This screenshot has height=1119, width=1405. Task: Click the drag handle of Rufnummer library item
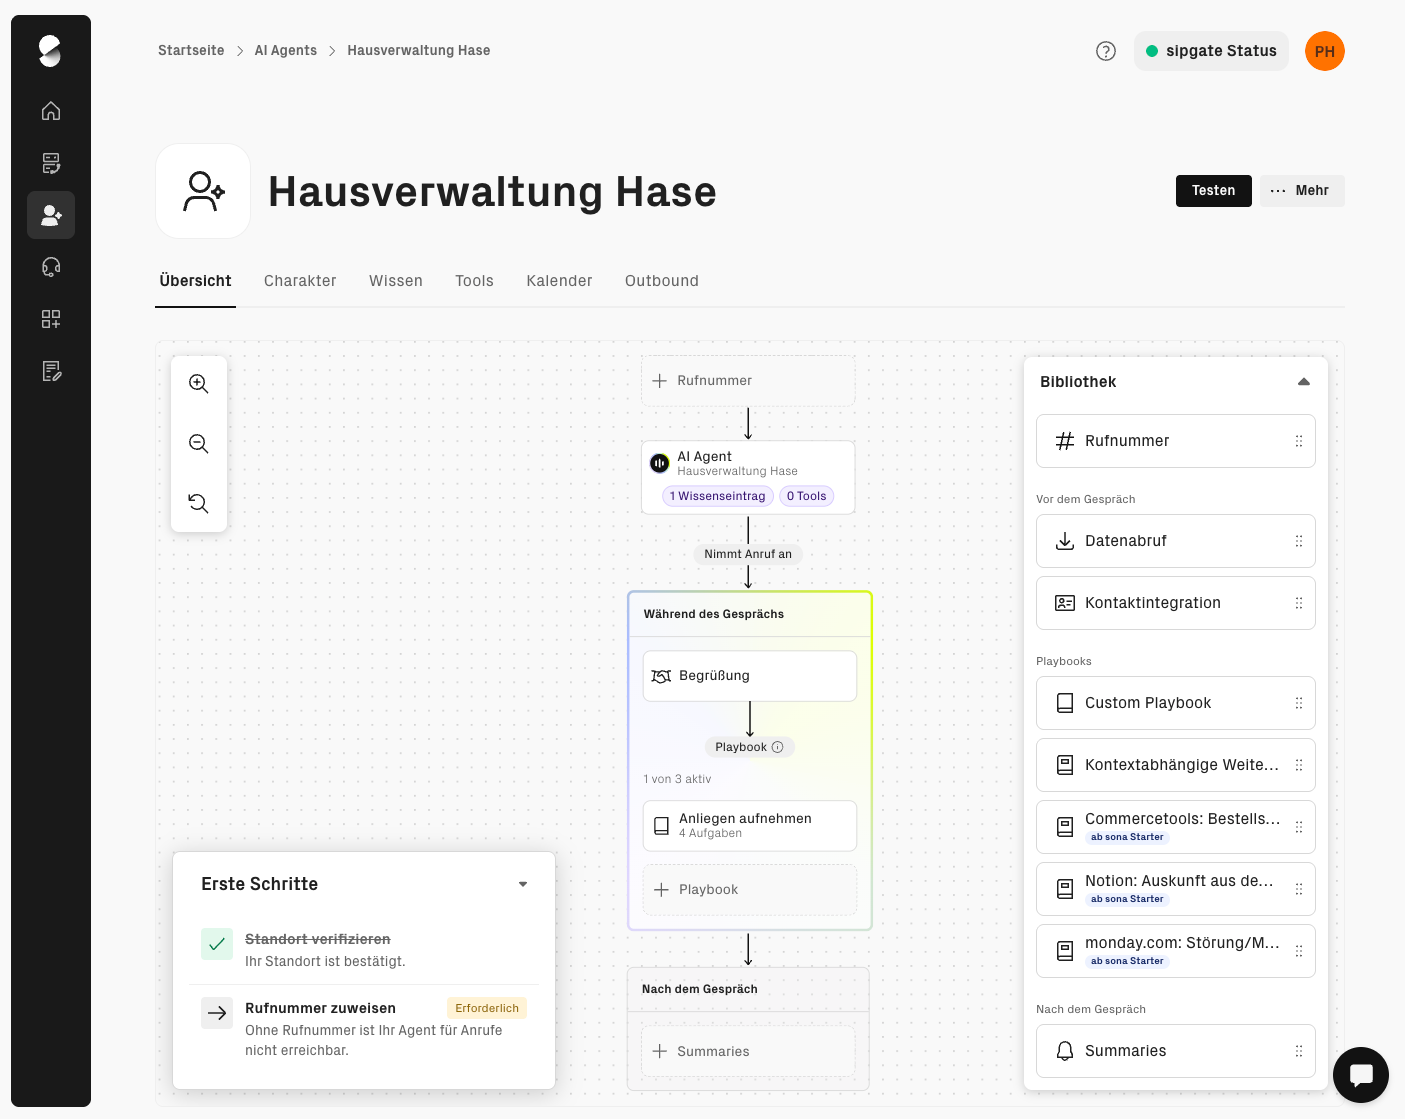pos(1299,441)
